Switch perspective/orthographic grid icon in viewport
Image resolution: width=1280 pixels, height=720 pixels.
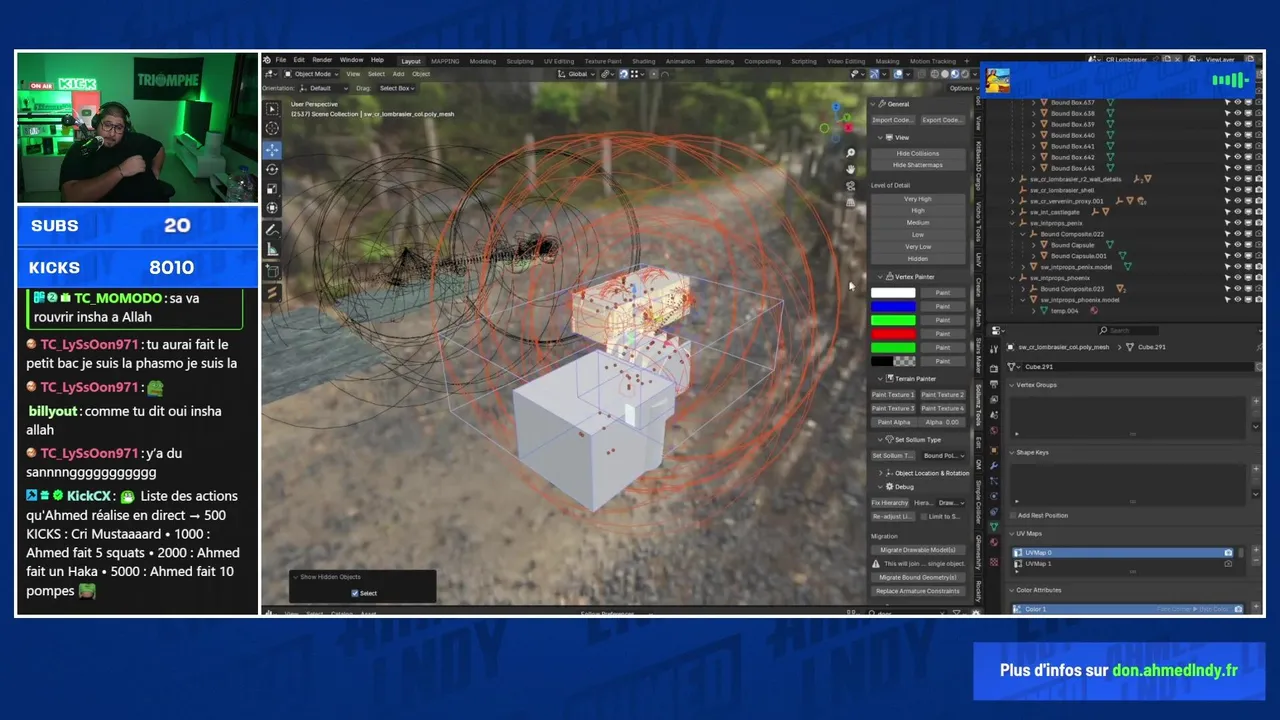(851, 202)
